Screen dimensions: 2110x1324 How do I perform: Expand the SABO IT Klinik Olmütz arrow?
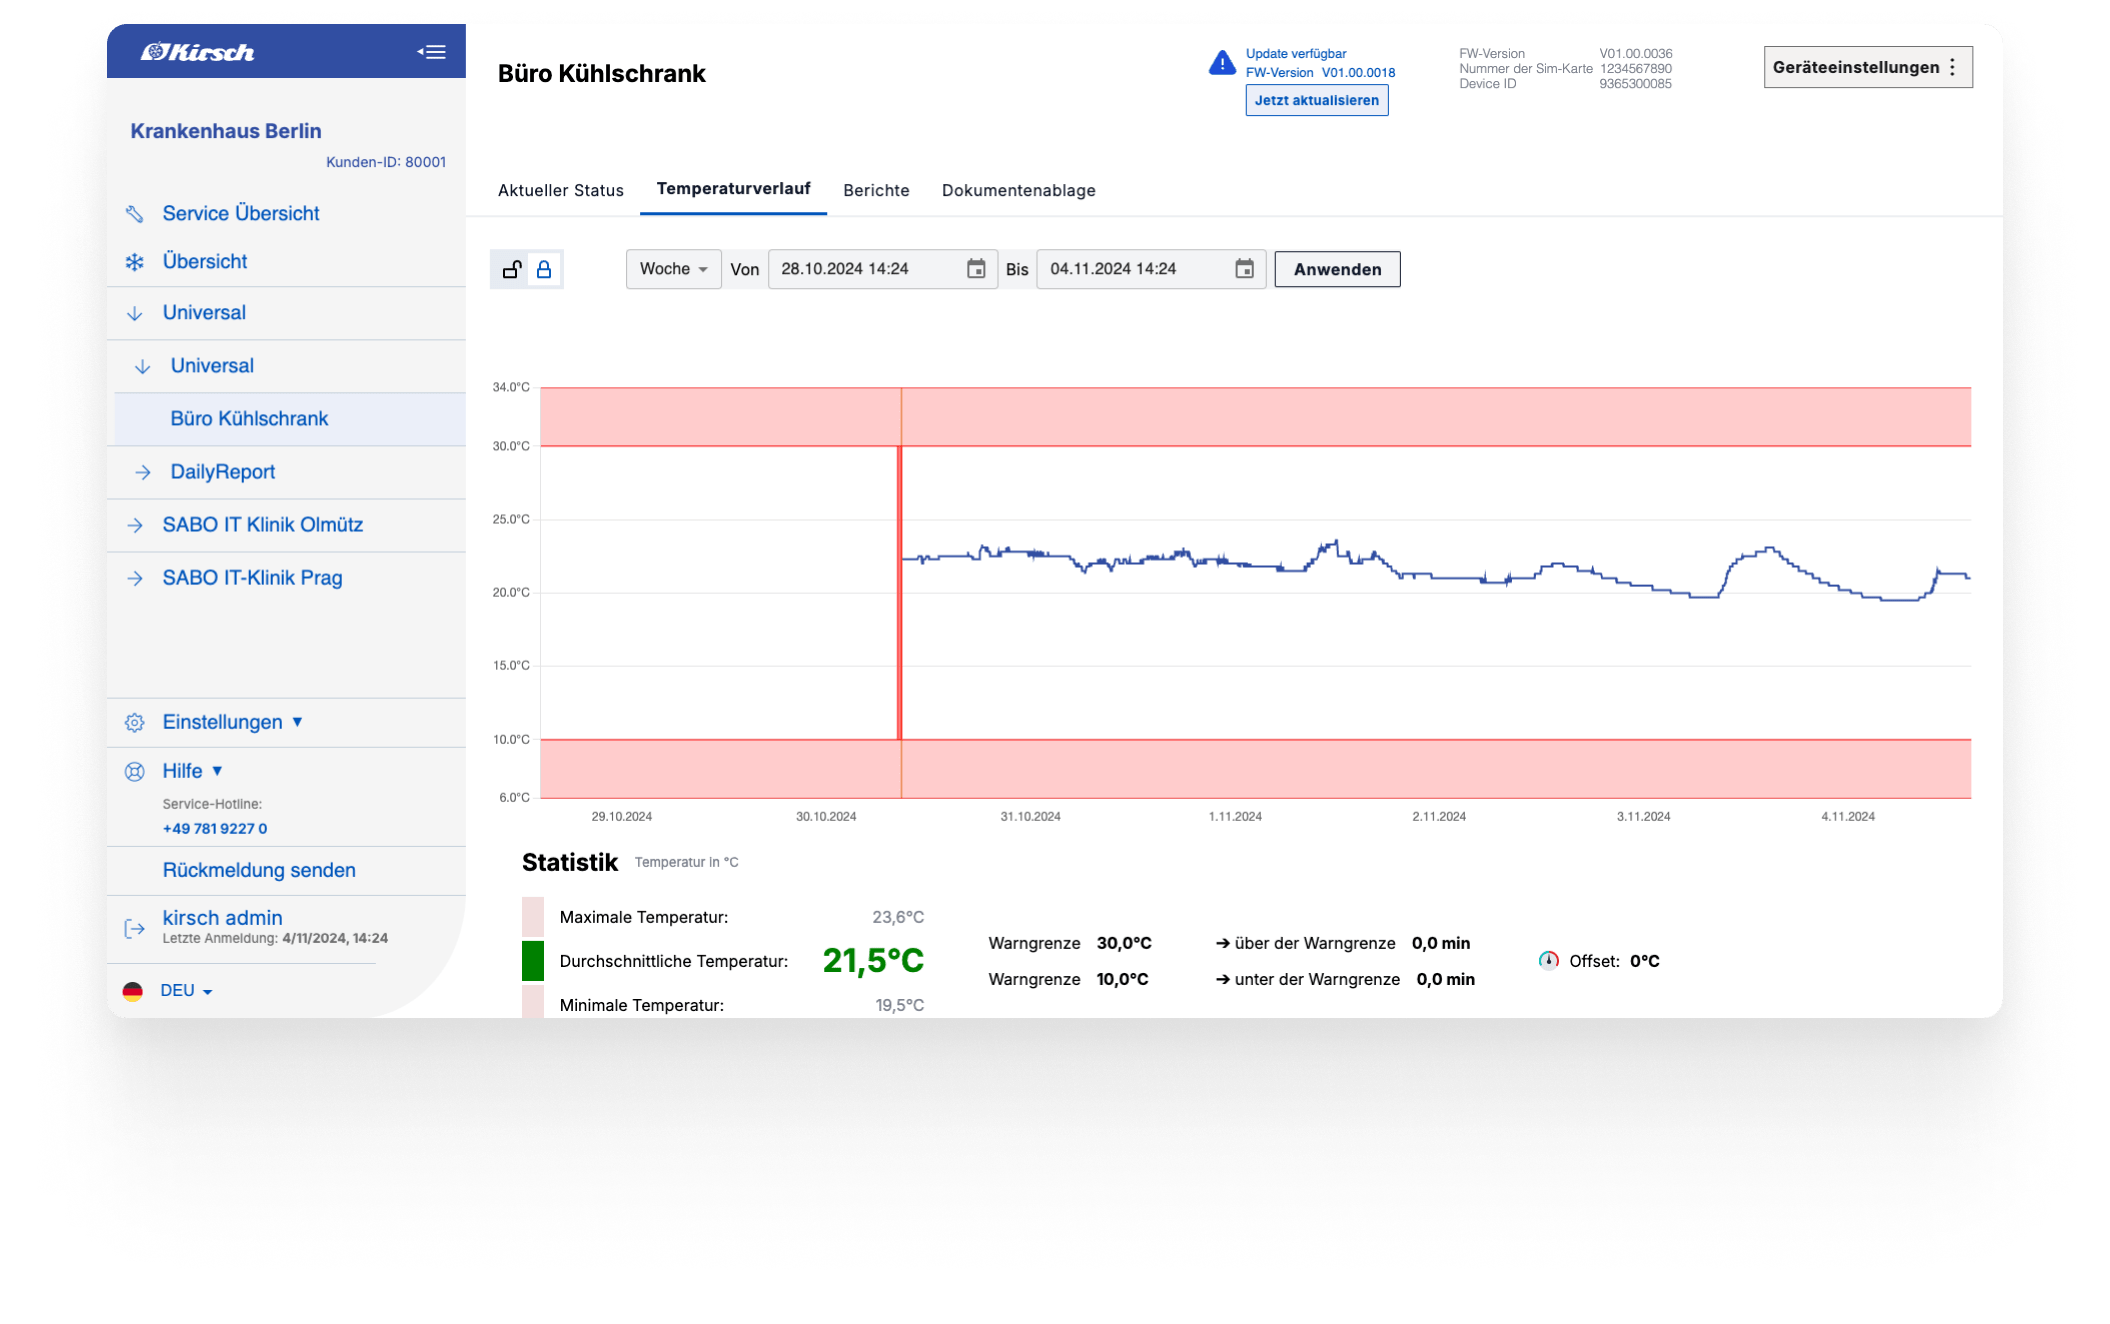coord(135,525)
